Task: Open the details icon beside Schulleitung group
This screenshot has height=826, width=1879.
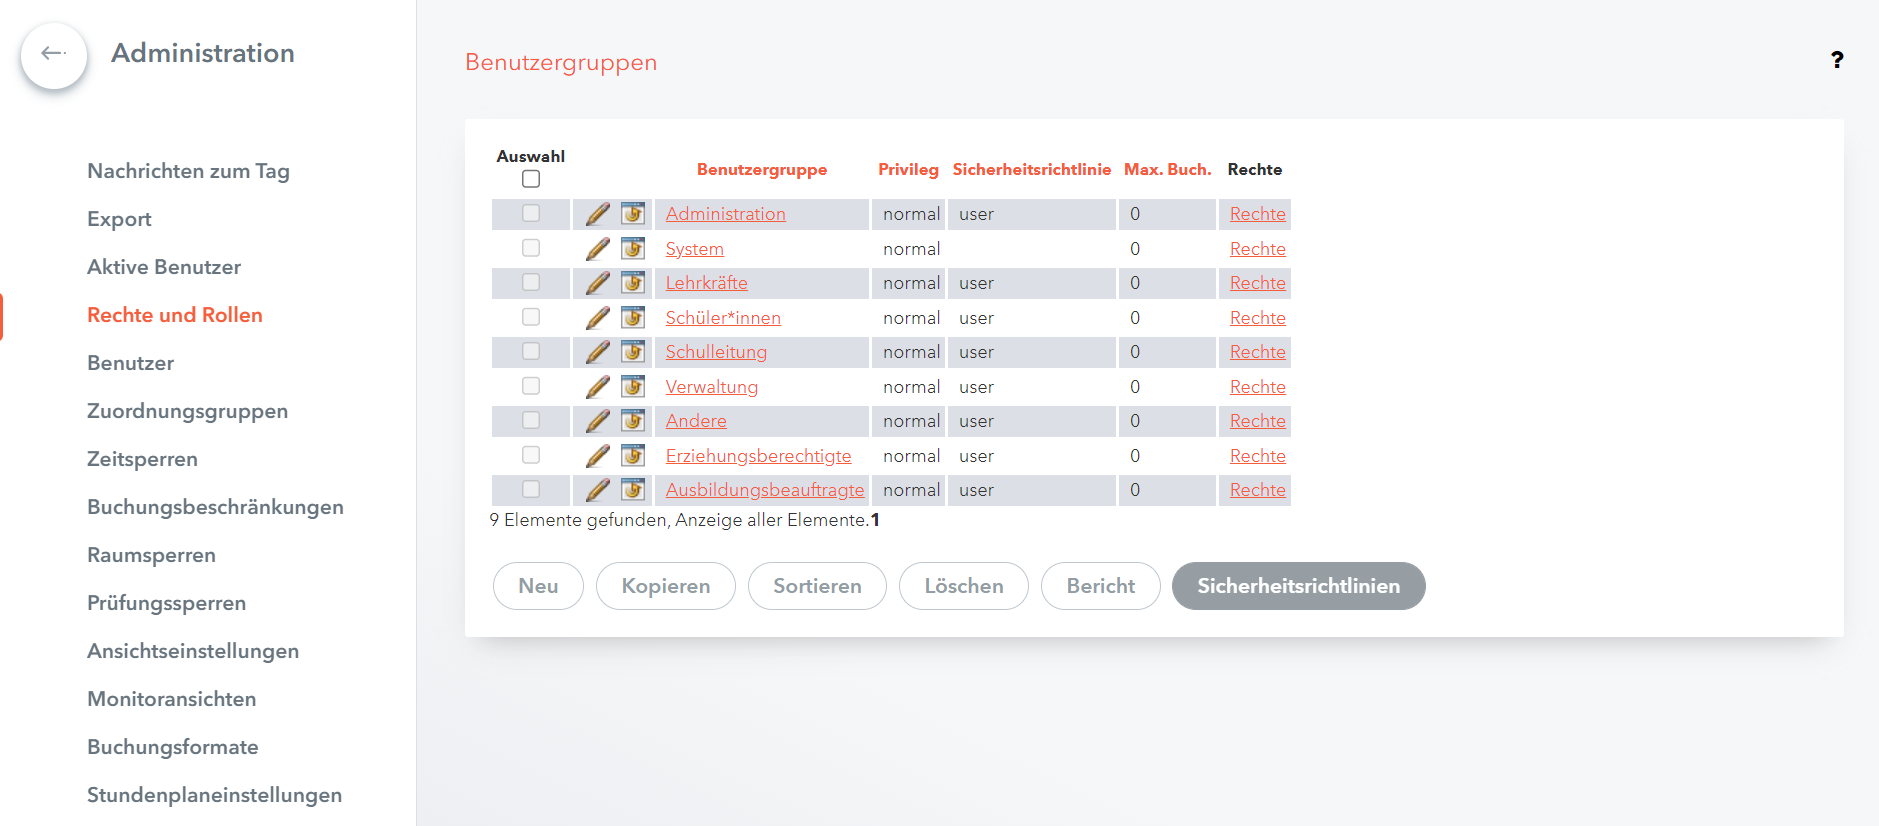Action: tap(633, 352)
